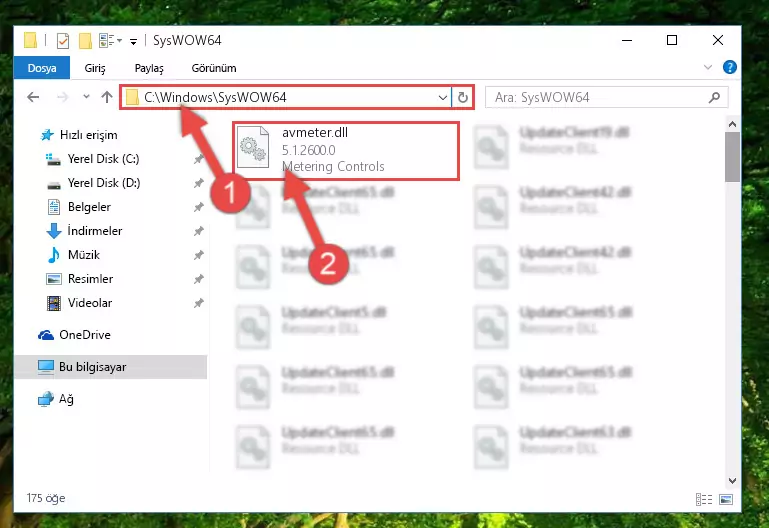Click the Hızlı erişim star icon

click(47, 135)
